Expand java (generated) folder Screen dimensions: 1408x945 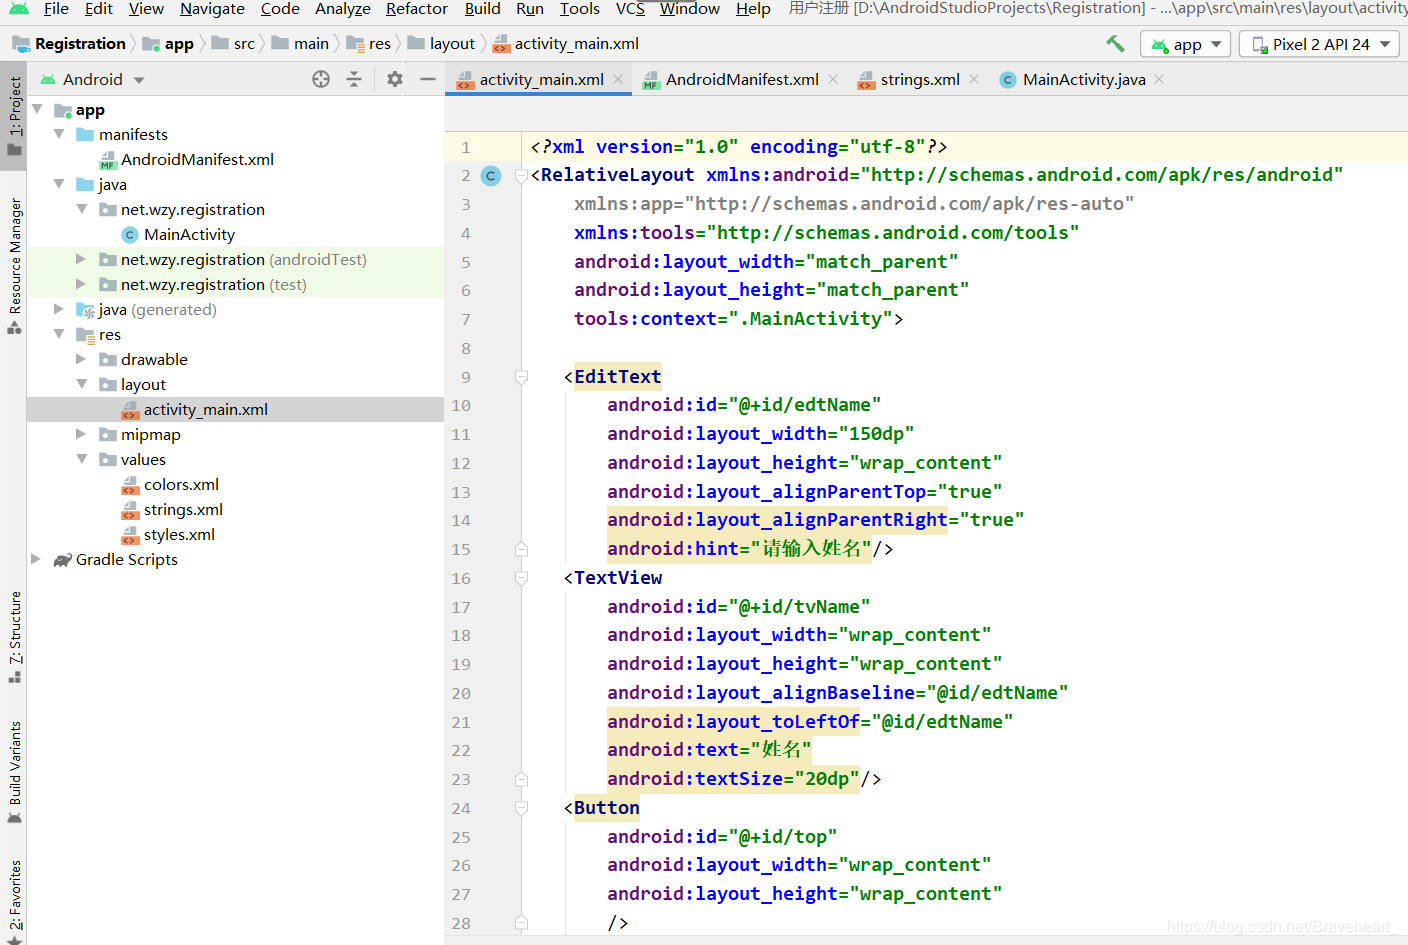click(x=59, y=309)
